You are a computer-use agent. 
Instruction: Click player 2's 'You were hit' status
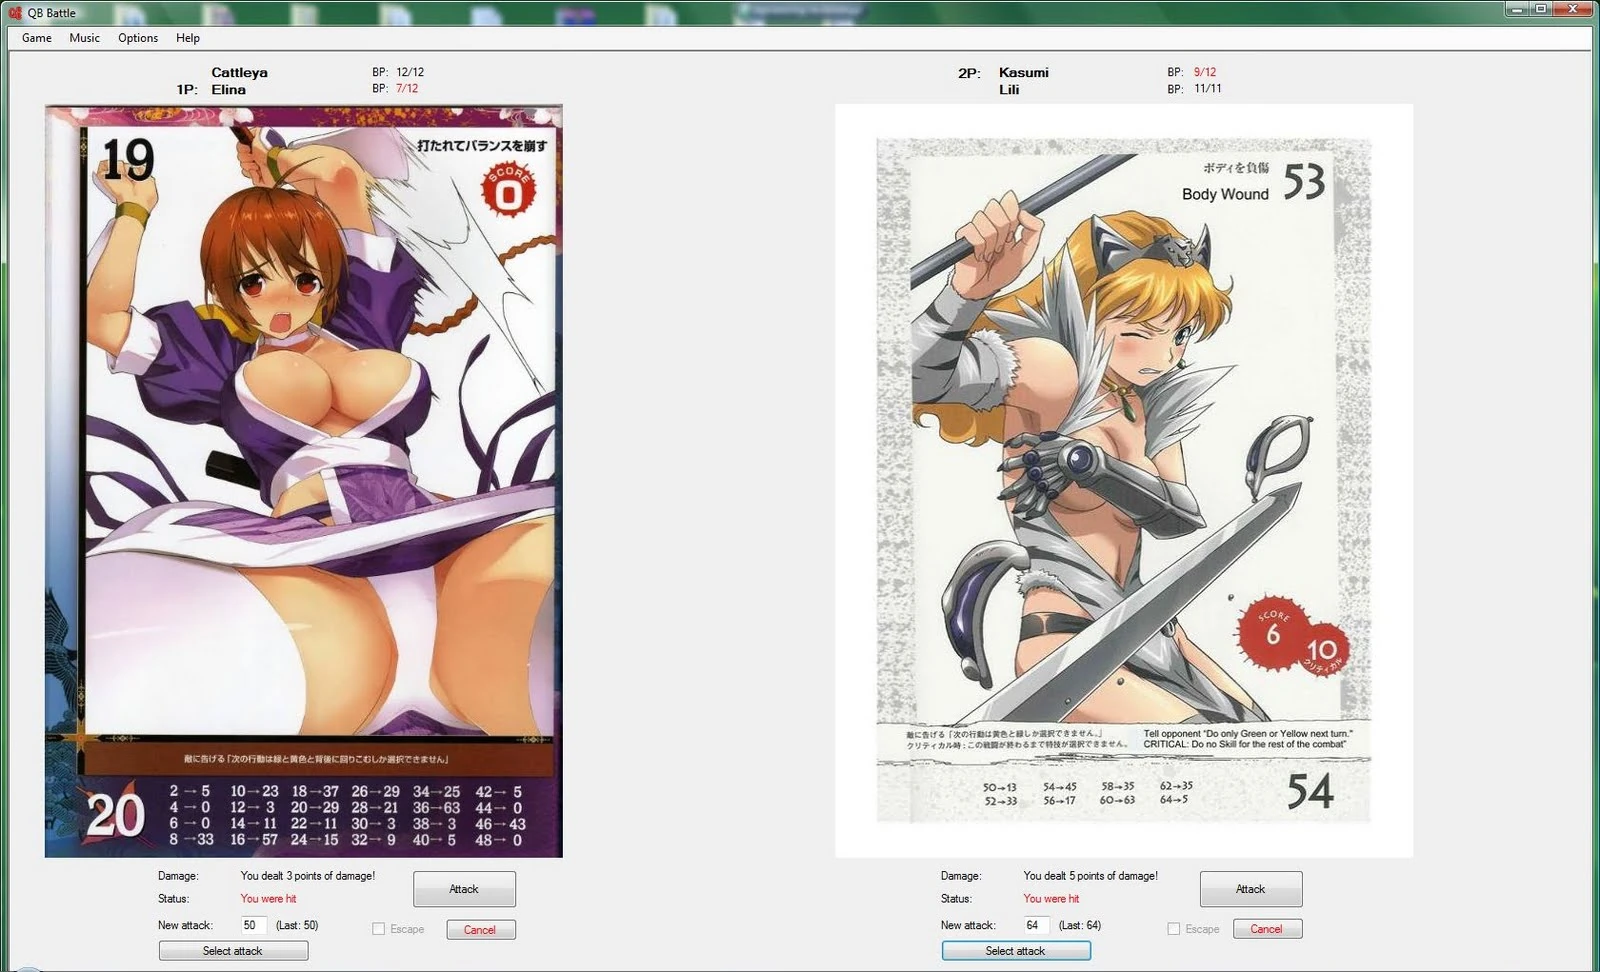click(1051, 899)
